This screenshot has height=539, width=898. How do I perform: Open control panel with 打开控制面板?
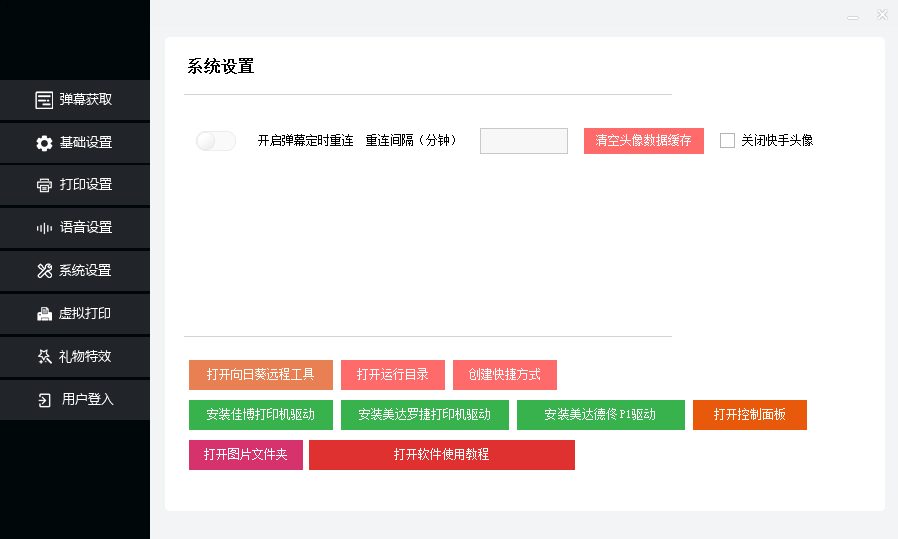[749, 415]
